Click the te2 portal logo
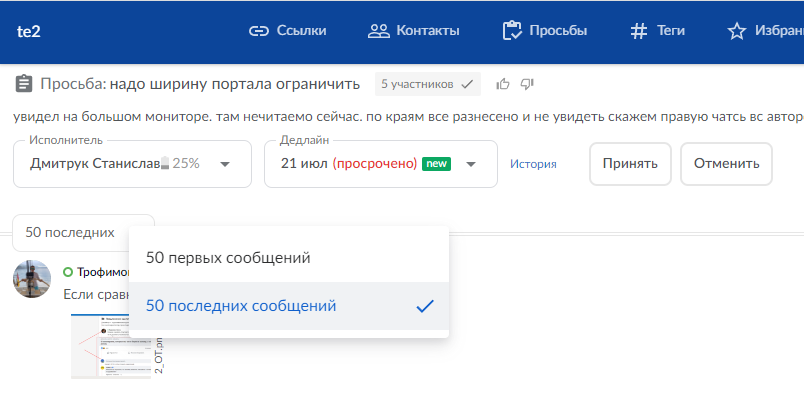Screen dimensions: 804x396 click(29, 32)
